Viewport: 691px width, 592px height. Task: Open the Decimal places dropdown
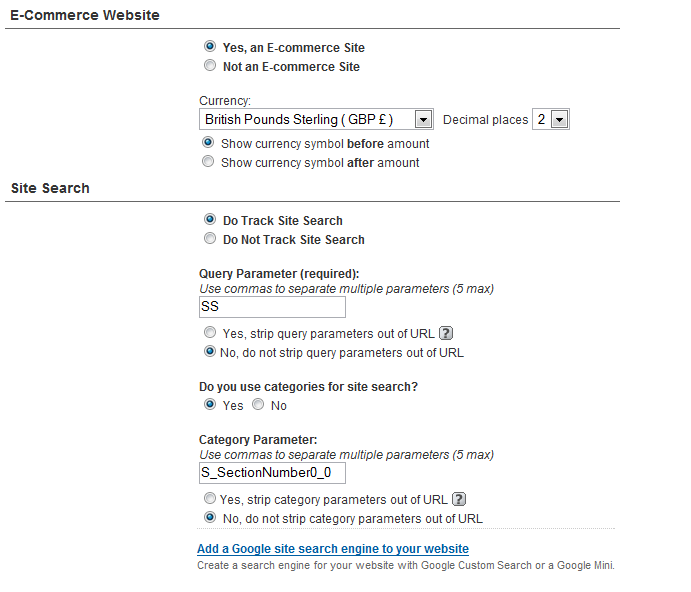tap(559, 120)
